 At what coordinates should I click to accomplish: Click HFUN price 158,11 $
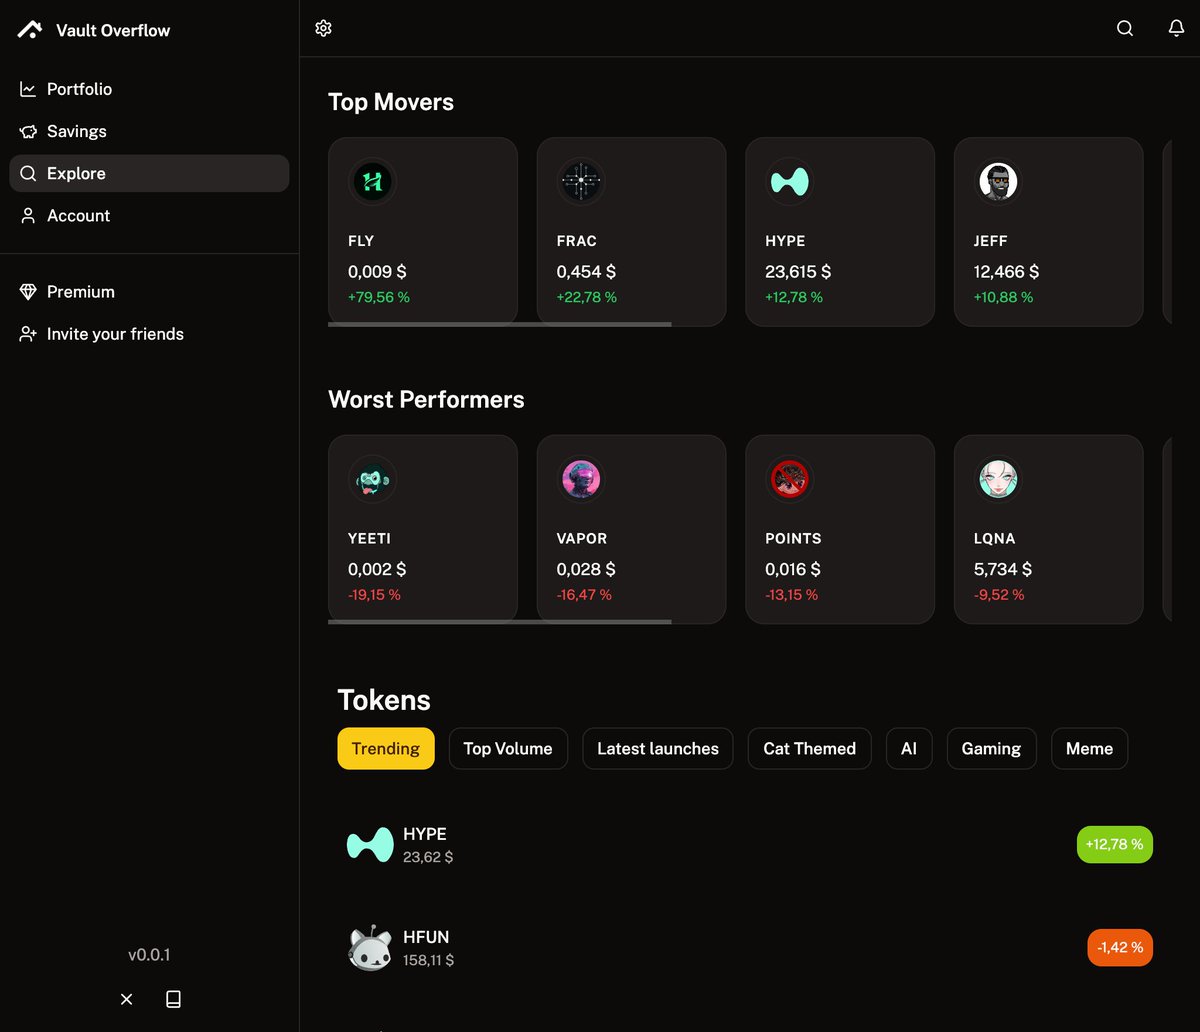[x=429, y=960]
